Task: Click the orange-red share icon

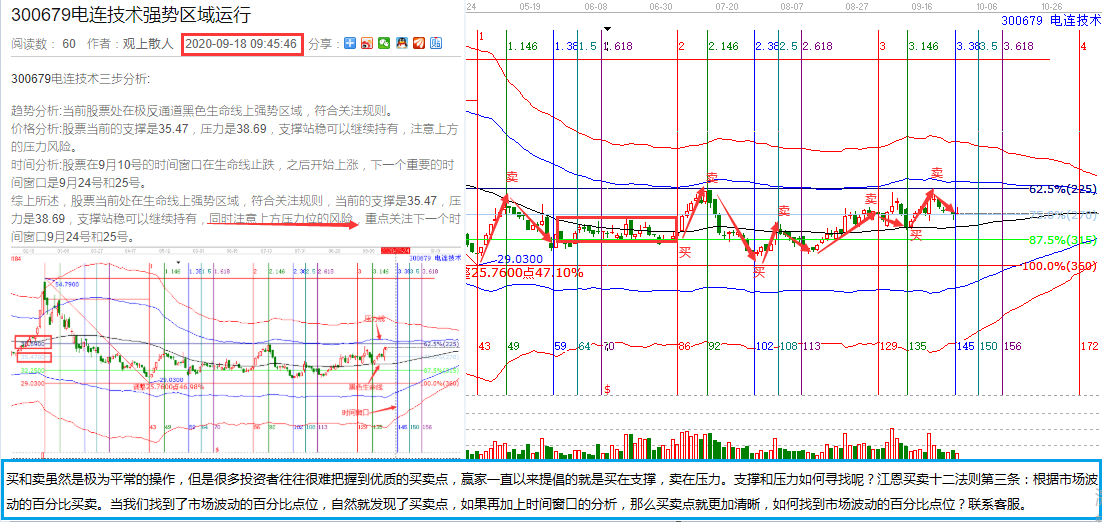Action: point(419,44)
